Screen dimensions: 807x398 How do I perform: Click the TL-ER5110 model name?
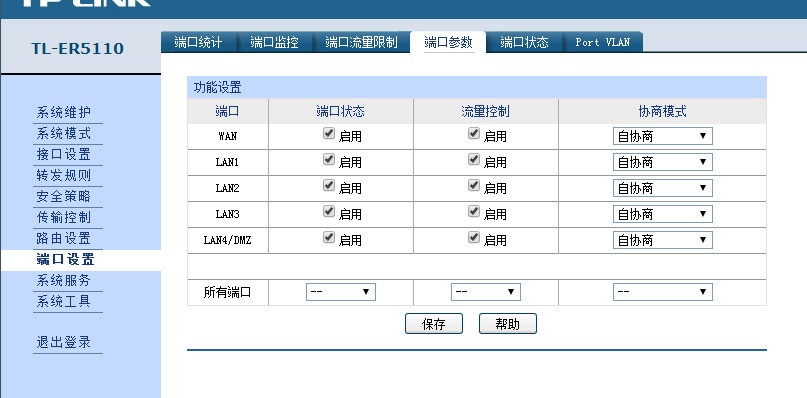[78, 49]
